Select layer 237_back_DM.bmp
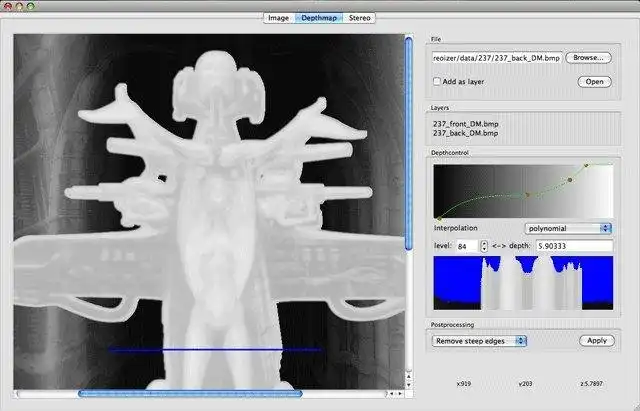 coord(465,133)
